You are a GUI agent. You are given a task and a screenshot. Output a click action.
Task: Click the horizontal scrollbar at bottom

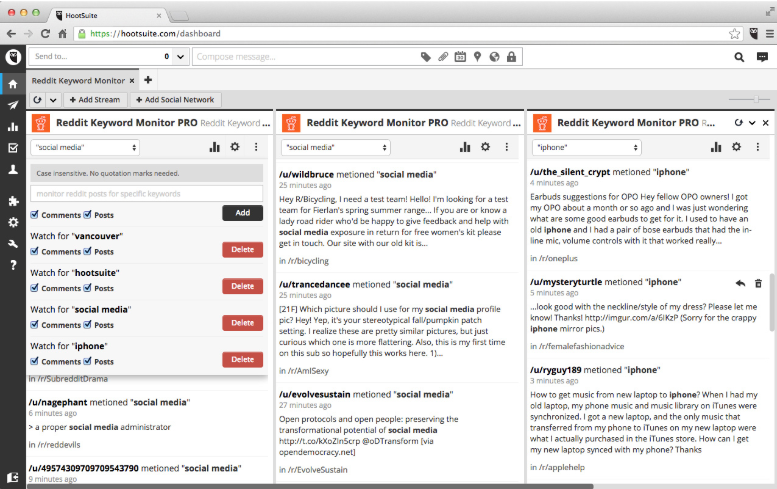[310, 486]
